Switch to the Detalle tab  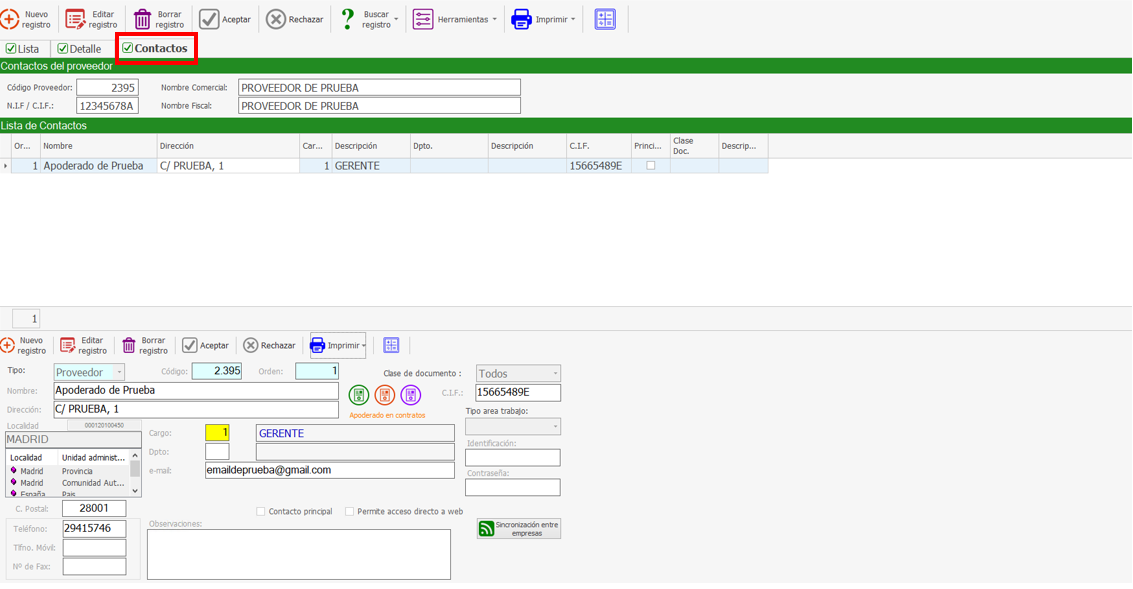pyautogui.click(x=79, y=49)
